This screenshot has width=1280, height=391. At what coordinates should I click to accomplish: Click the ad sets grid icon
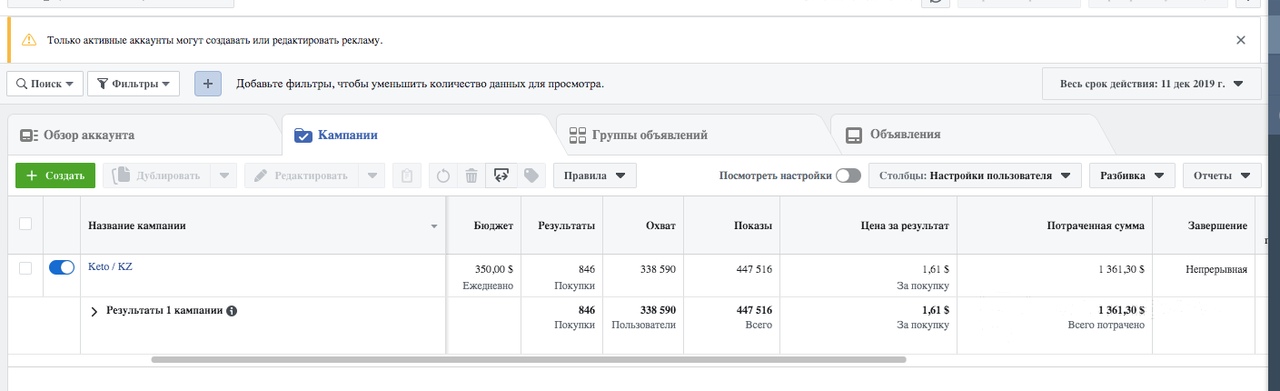(577, 135)
